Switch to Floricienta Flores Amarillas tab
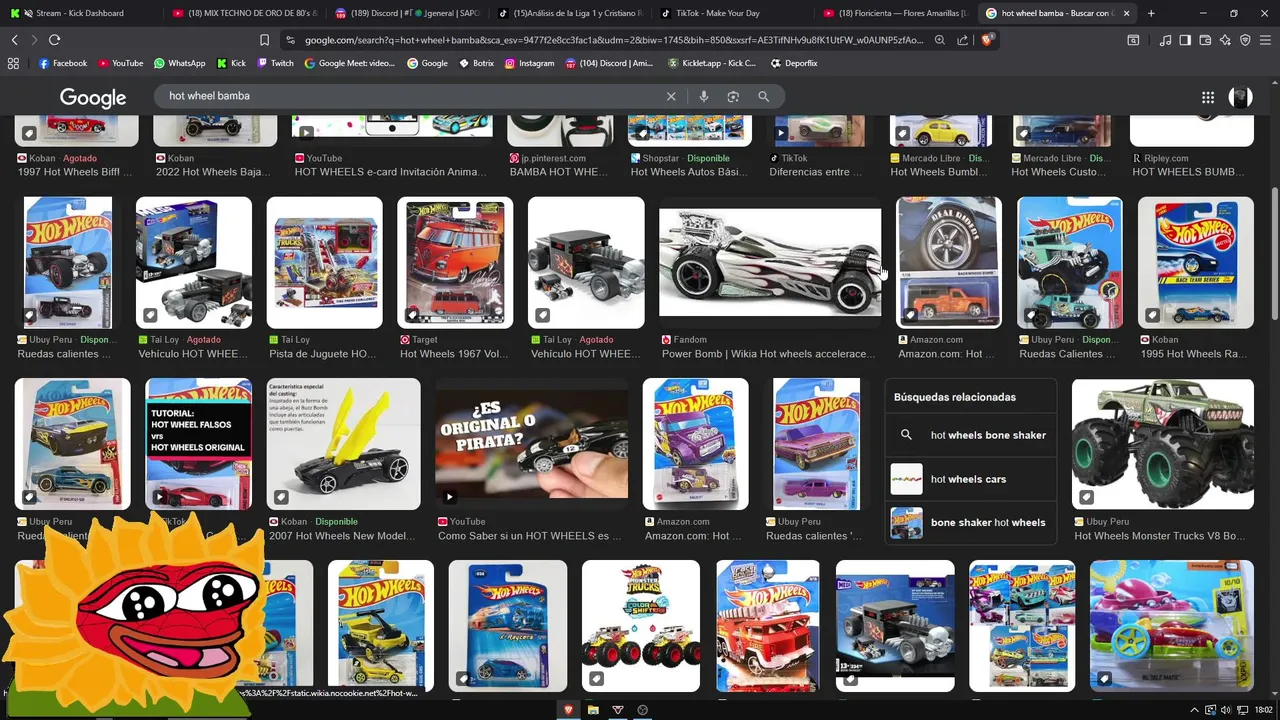 pyautogui.click(x=896, y=13)
